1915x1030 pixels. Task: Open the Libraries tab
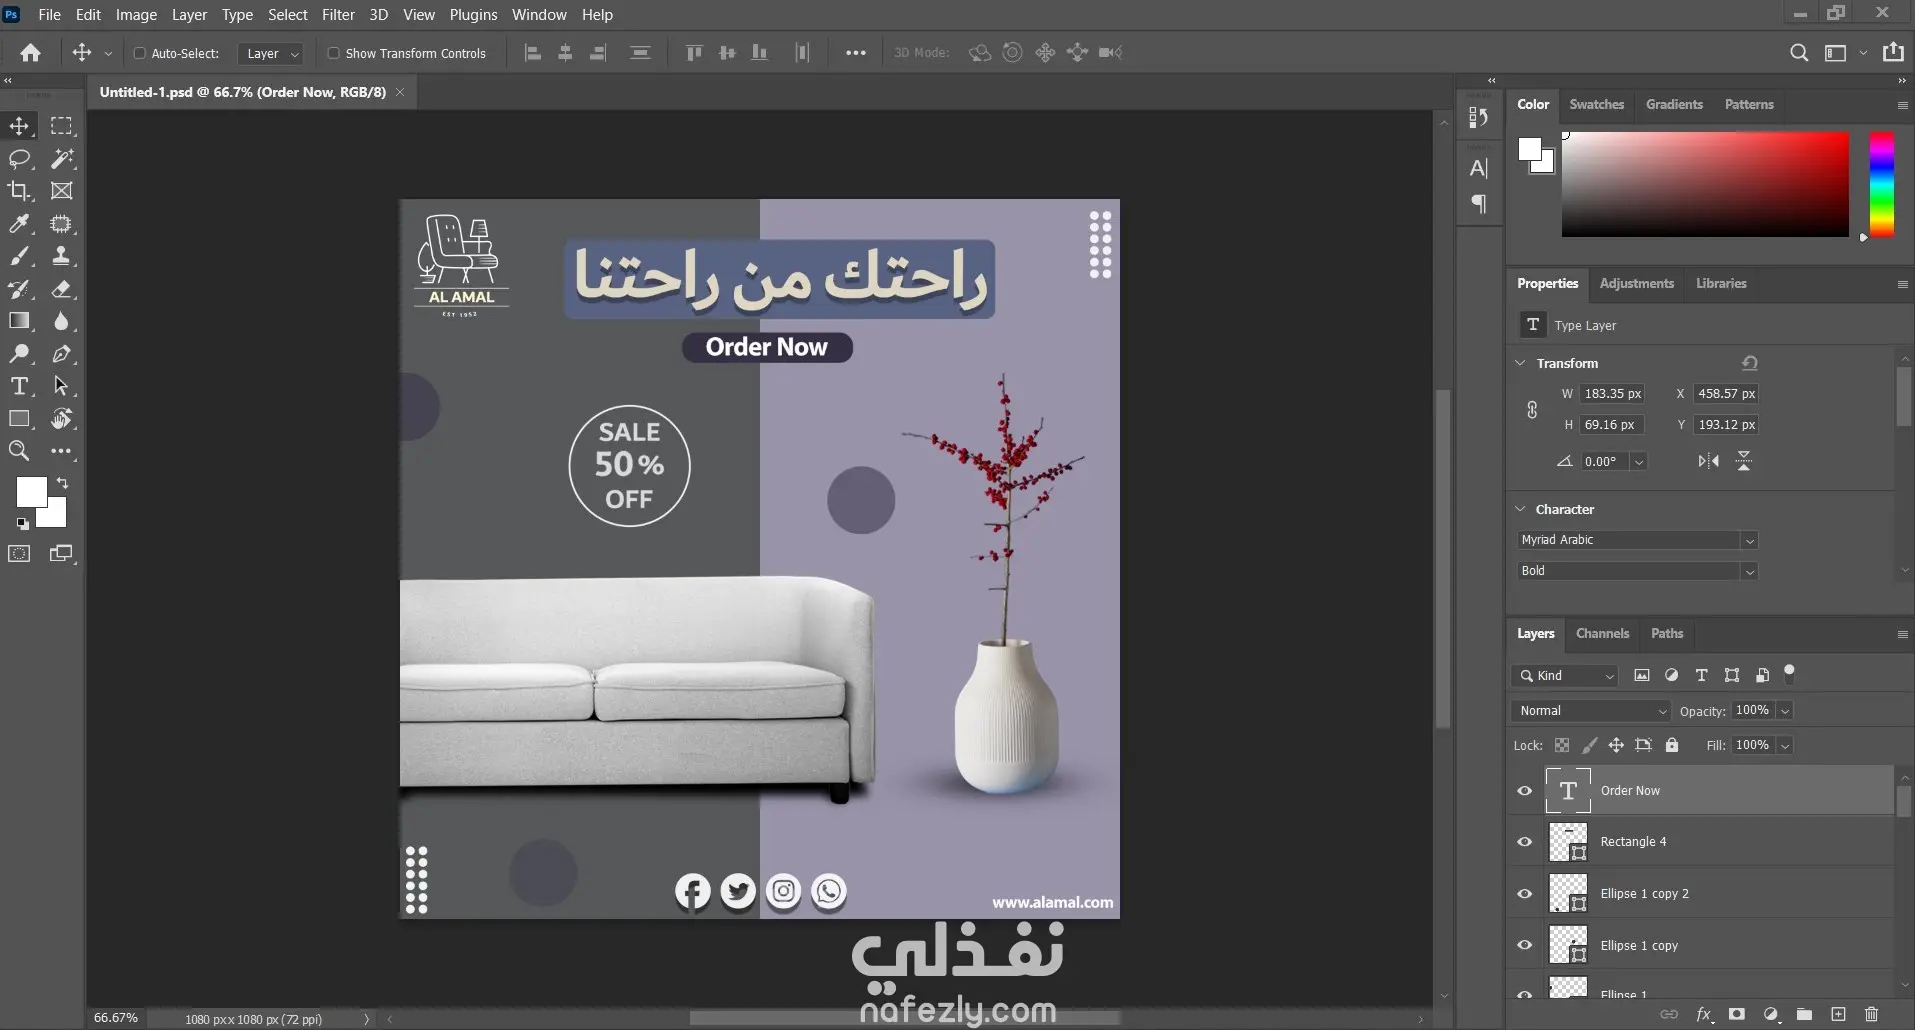pos(1721,283)
